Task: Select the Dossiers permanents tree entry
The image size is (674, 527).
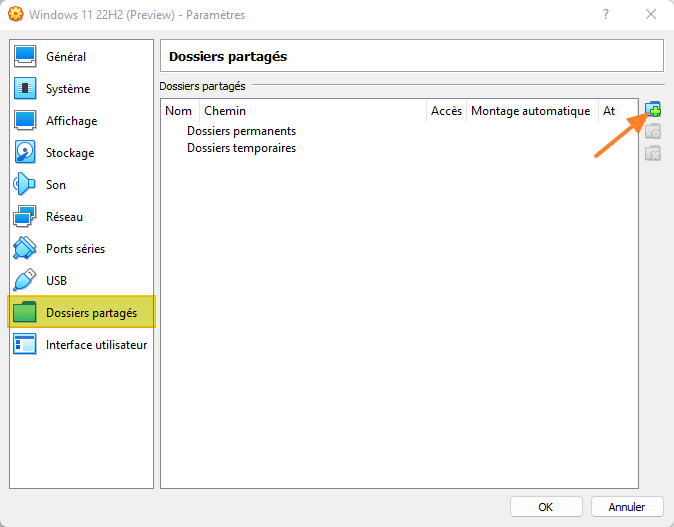Action: 241,131
